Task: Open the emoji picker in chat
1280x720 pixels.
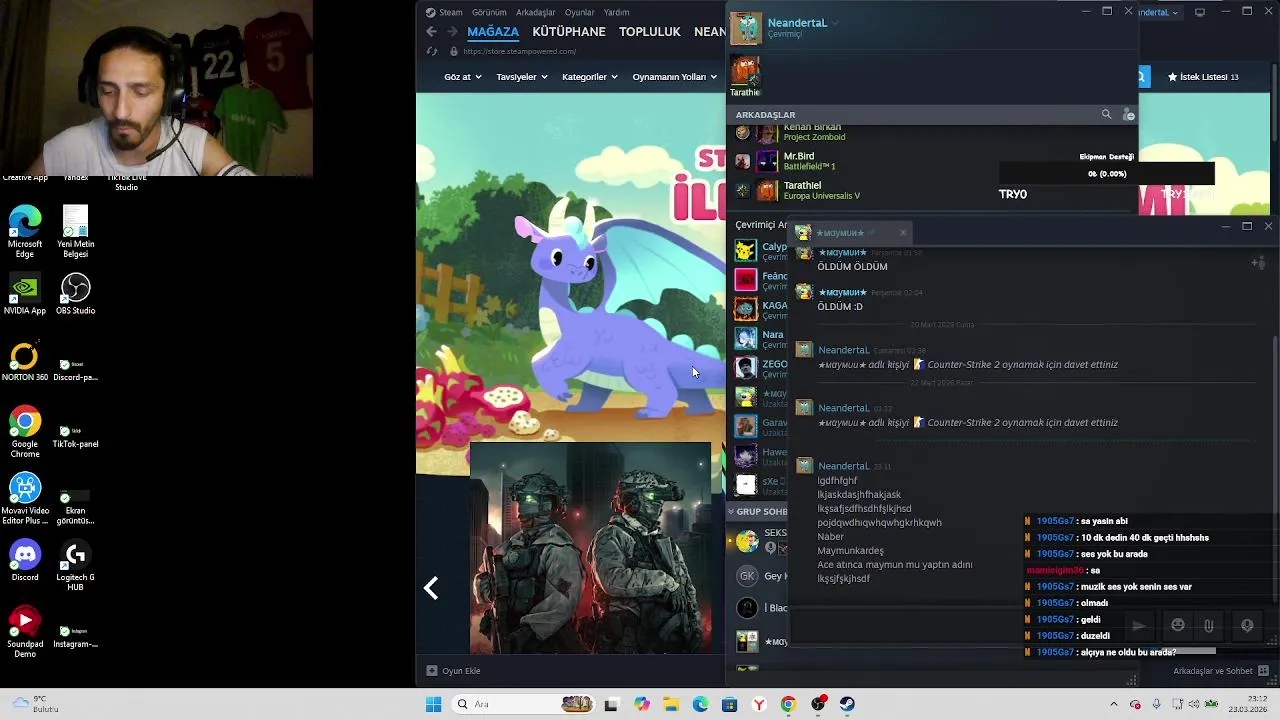Action: 1178,626
